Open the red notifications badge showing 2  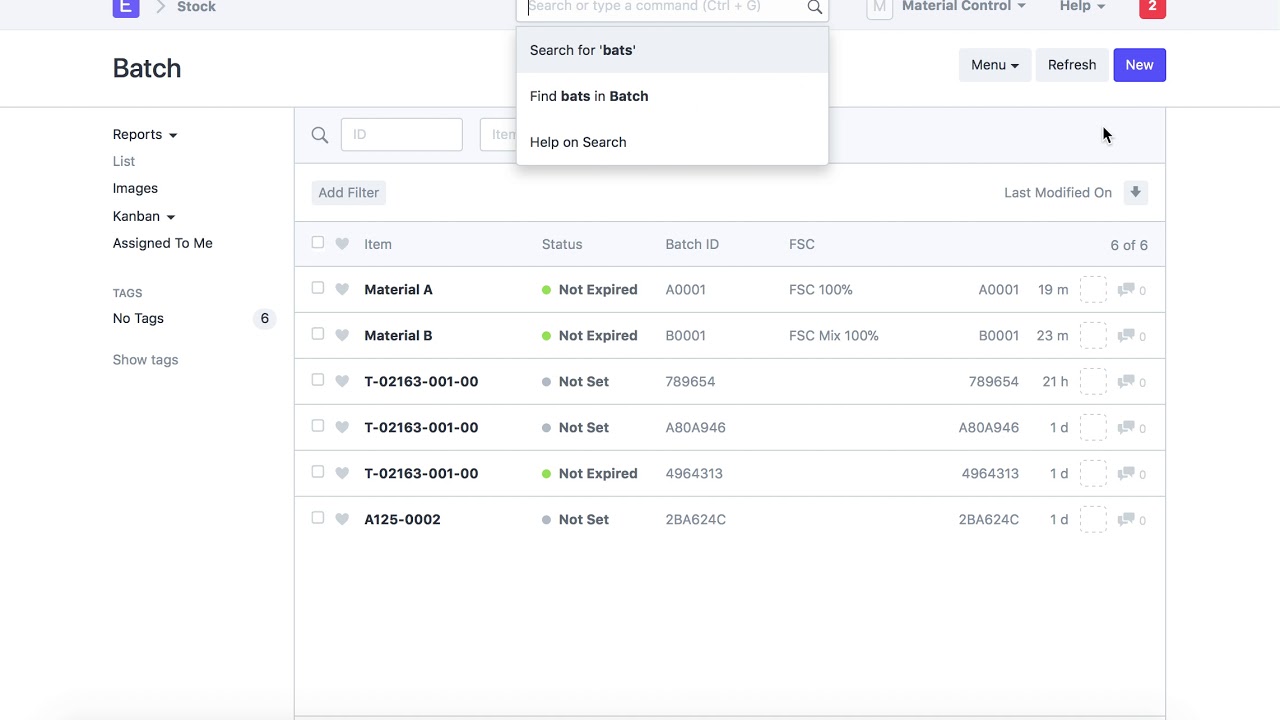(x=1152, y=7)
